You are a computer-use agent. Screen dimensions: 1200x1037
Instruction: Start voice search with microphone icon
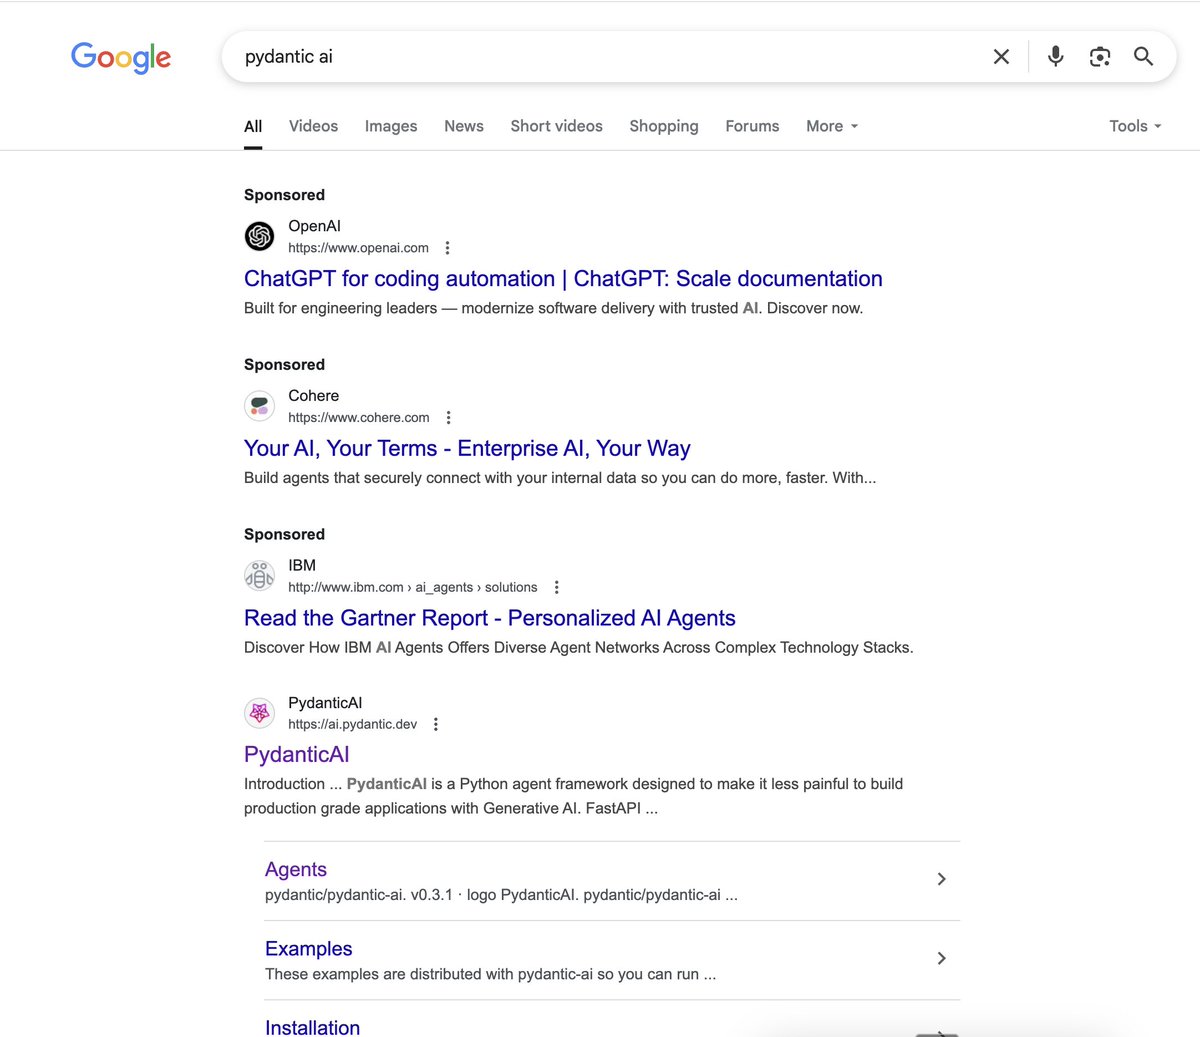tap(1055, 57)
